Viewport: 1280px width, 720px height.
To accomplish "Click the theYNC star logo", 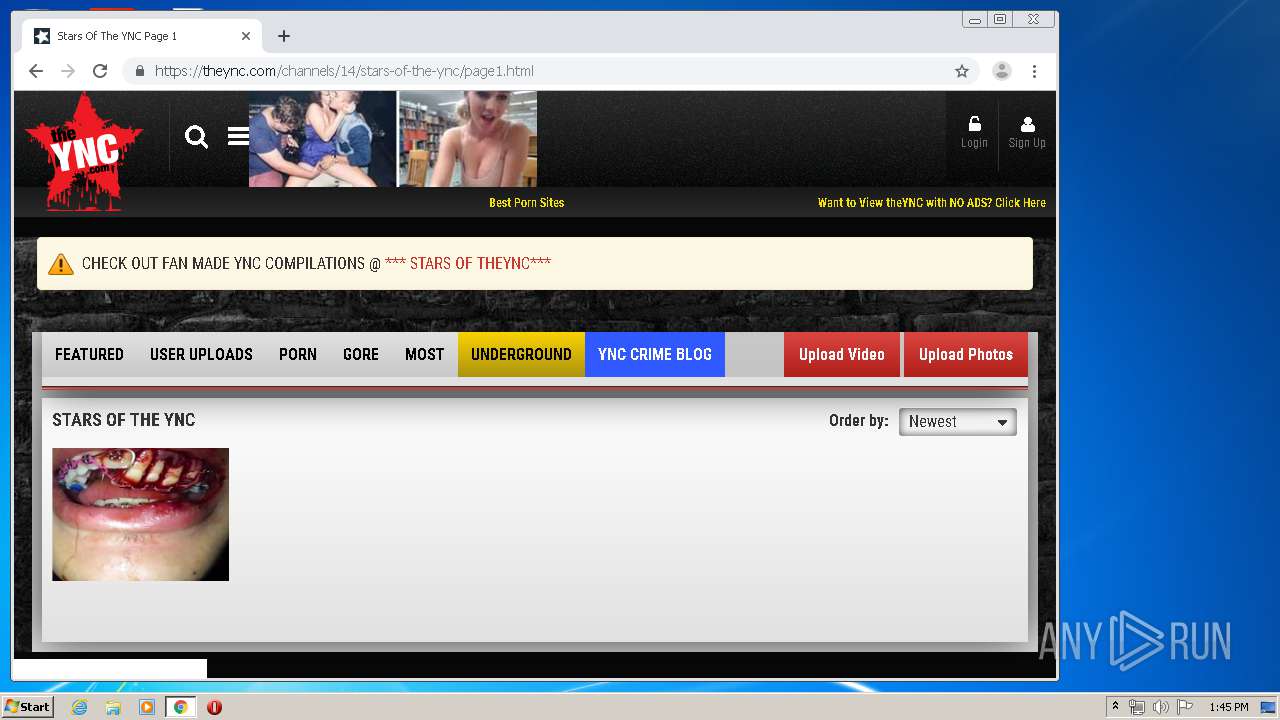I will [x=85, y=152].
